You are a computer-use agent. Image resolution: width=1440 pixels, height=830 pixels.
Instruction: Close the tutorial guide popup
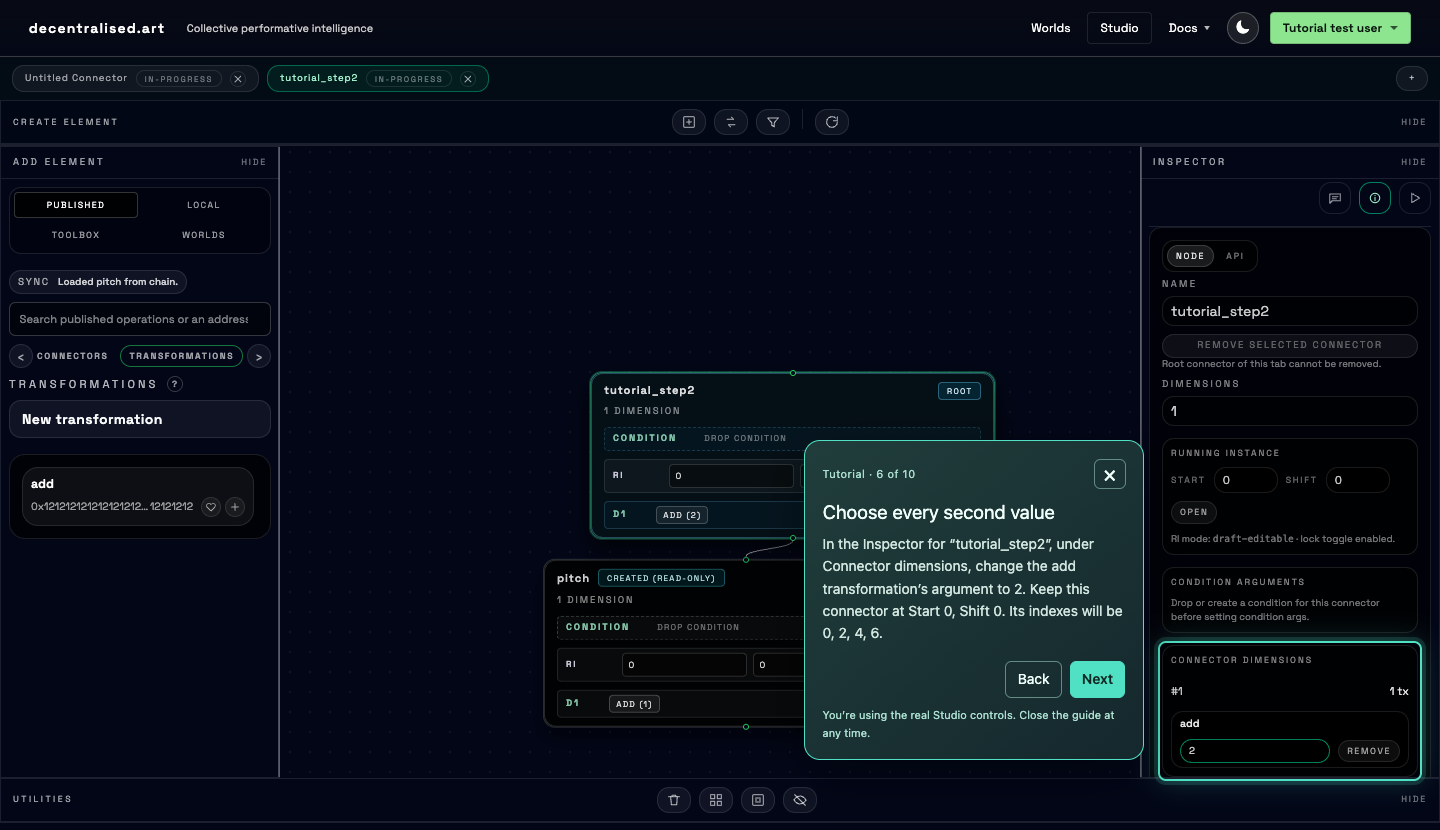pyautogui.click(x=1110, y=475)
